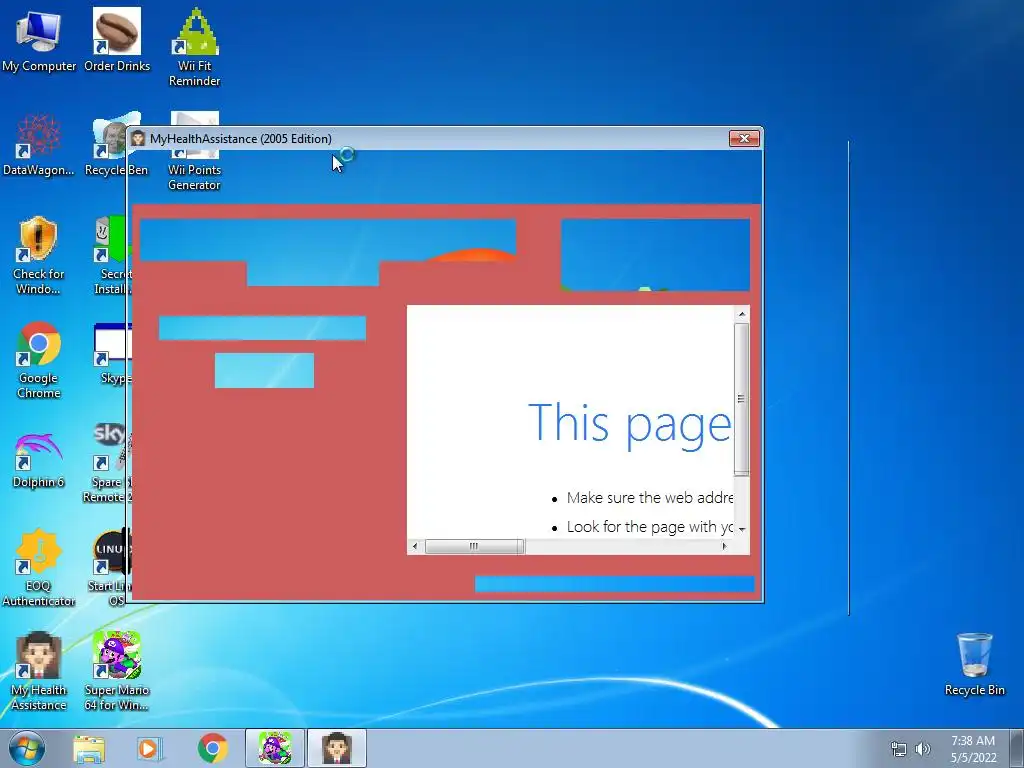Click the taskbar clock showing 7:38 AM

coord(973,749)
